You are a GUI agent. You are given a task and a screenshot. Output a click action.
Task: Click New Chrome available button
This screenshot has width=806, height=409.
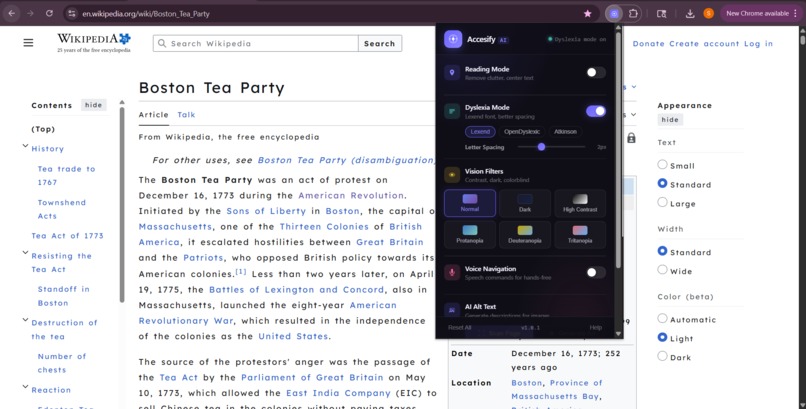click(x=761, y=13)
